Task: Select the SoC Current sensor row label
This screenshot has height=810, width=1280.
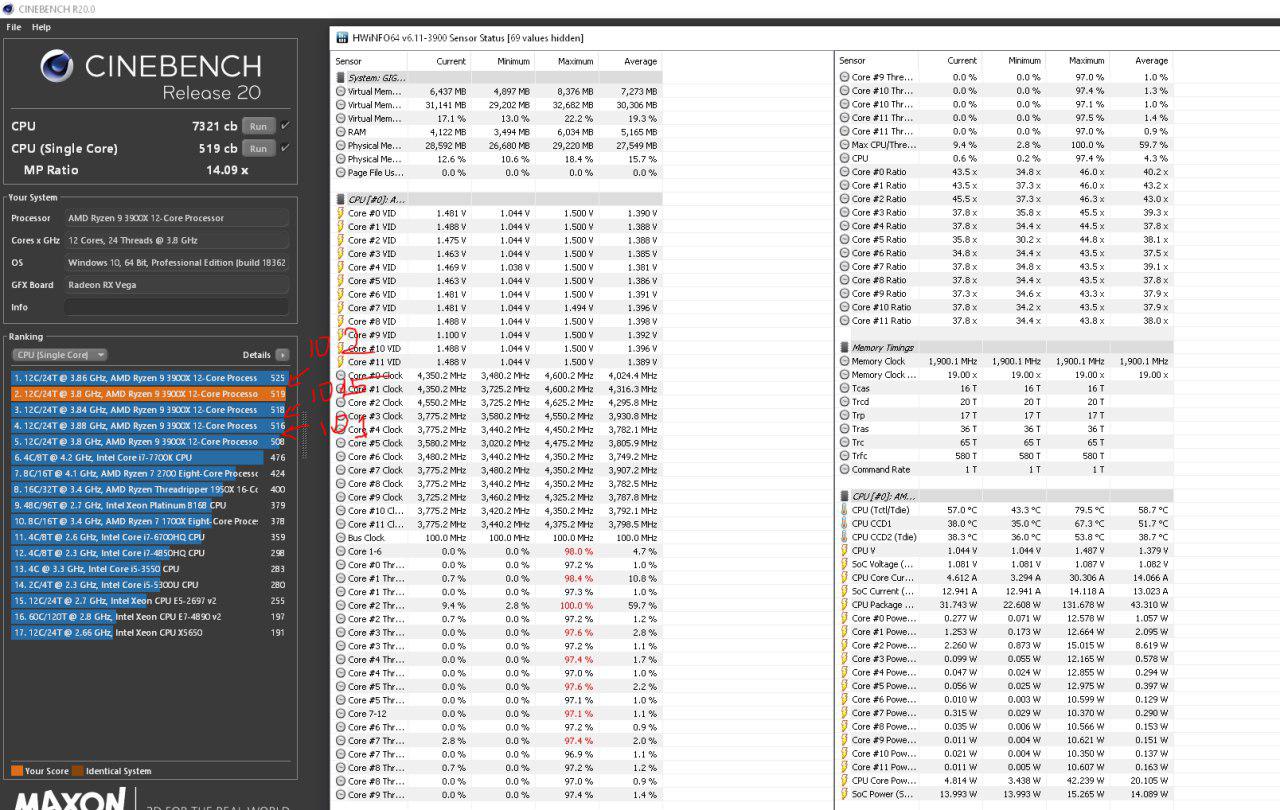Action: point(882,591)
